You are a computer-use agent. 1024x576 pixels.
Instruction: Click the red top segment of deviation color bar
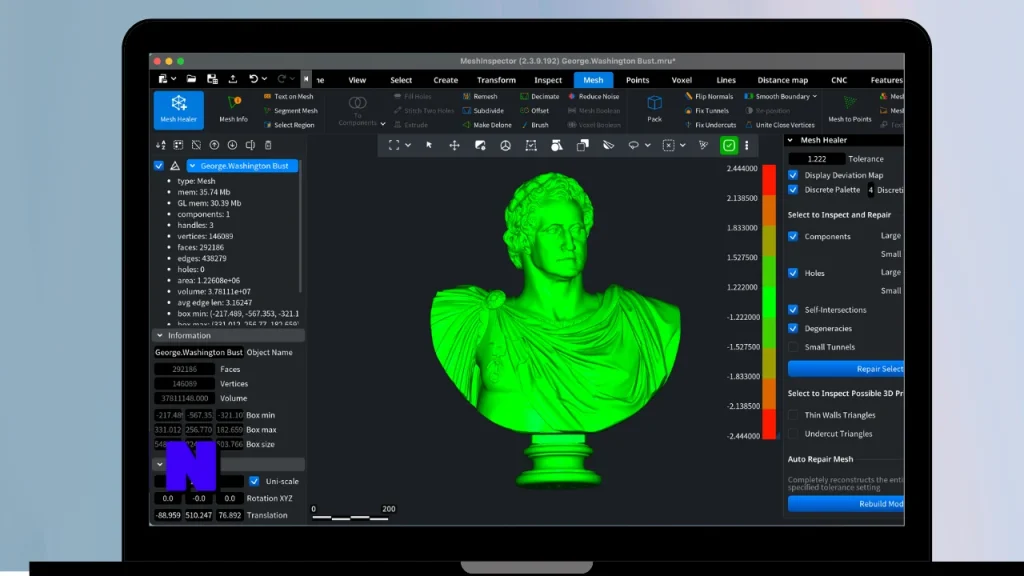[x=769, y=180]
